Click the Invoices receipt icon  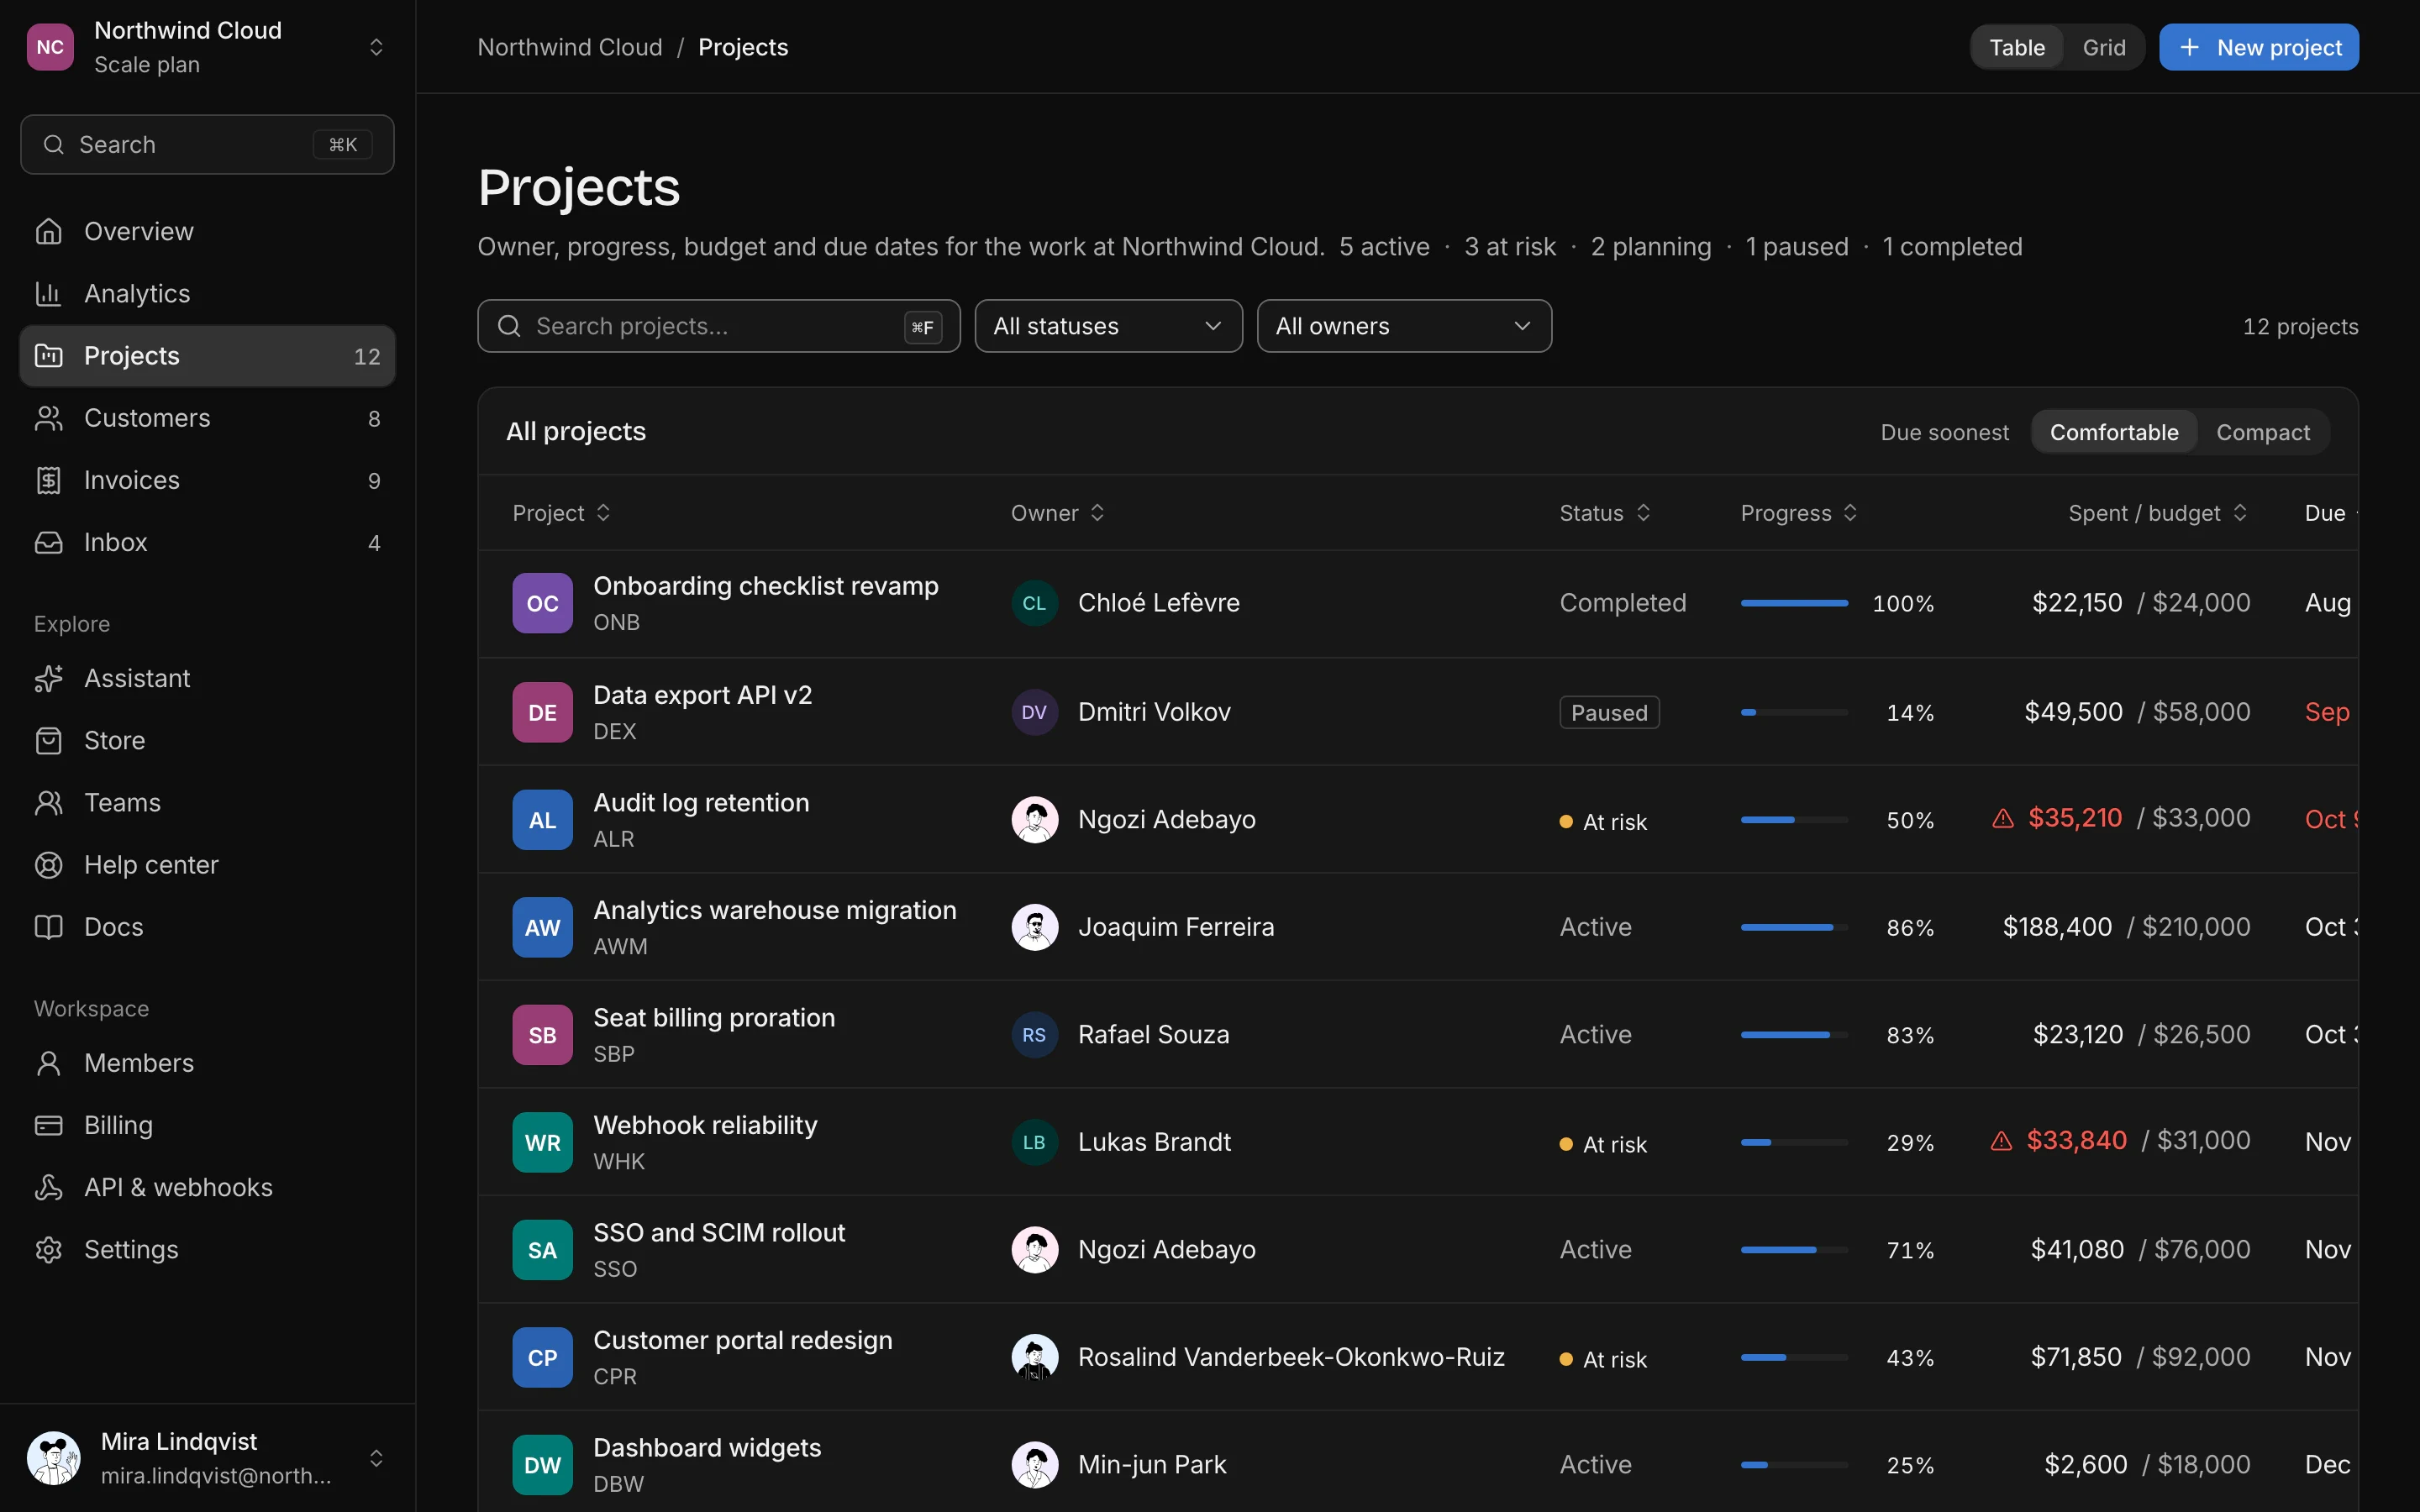click(48, 480)
